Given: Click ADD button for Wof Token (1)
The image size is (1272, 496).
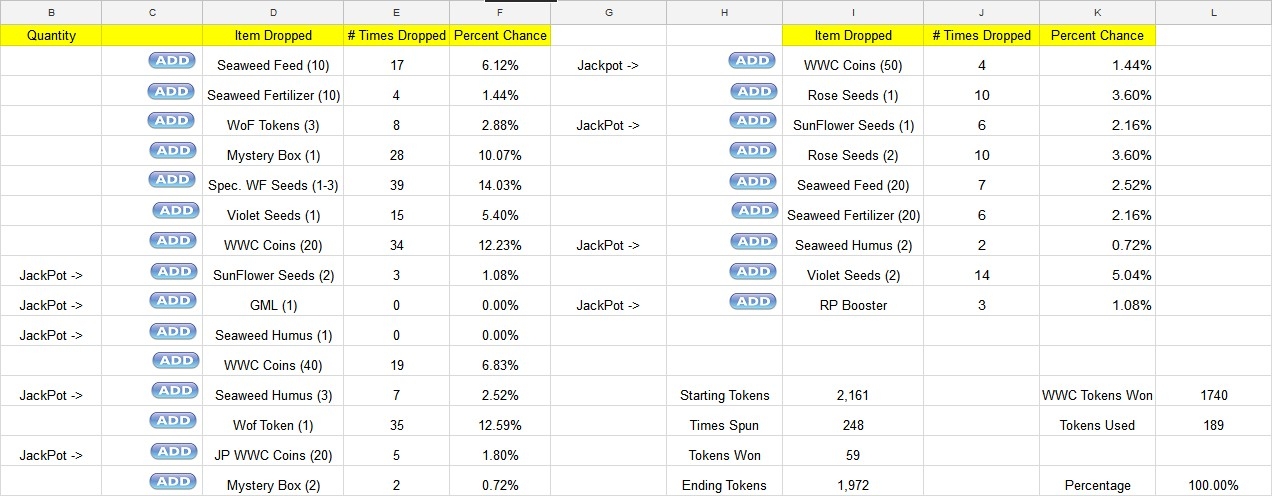Looking at the screenshot, I should [x=174, y=421].
